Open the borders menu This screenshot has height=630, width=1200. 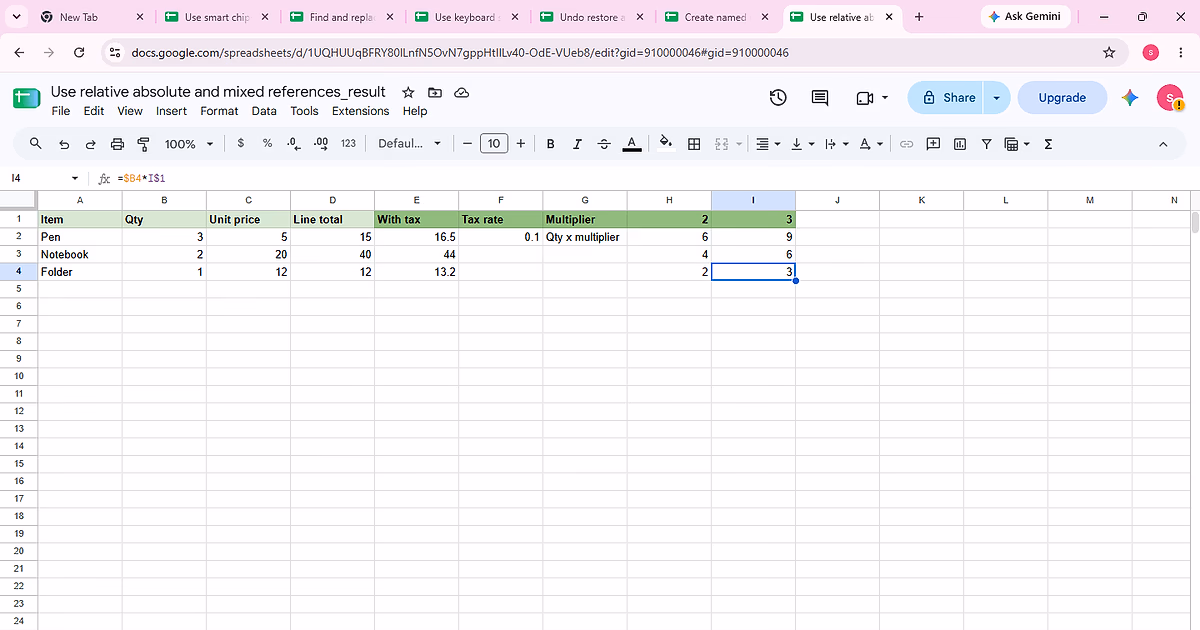(694, 144)
